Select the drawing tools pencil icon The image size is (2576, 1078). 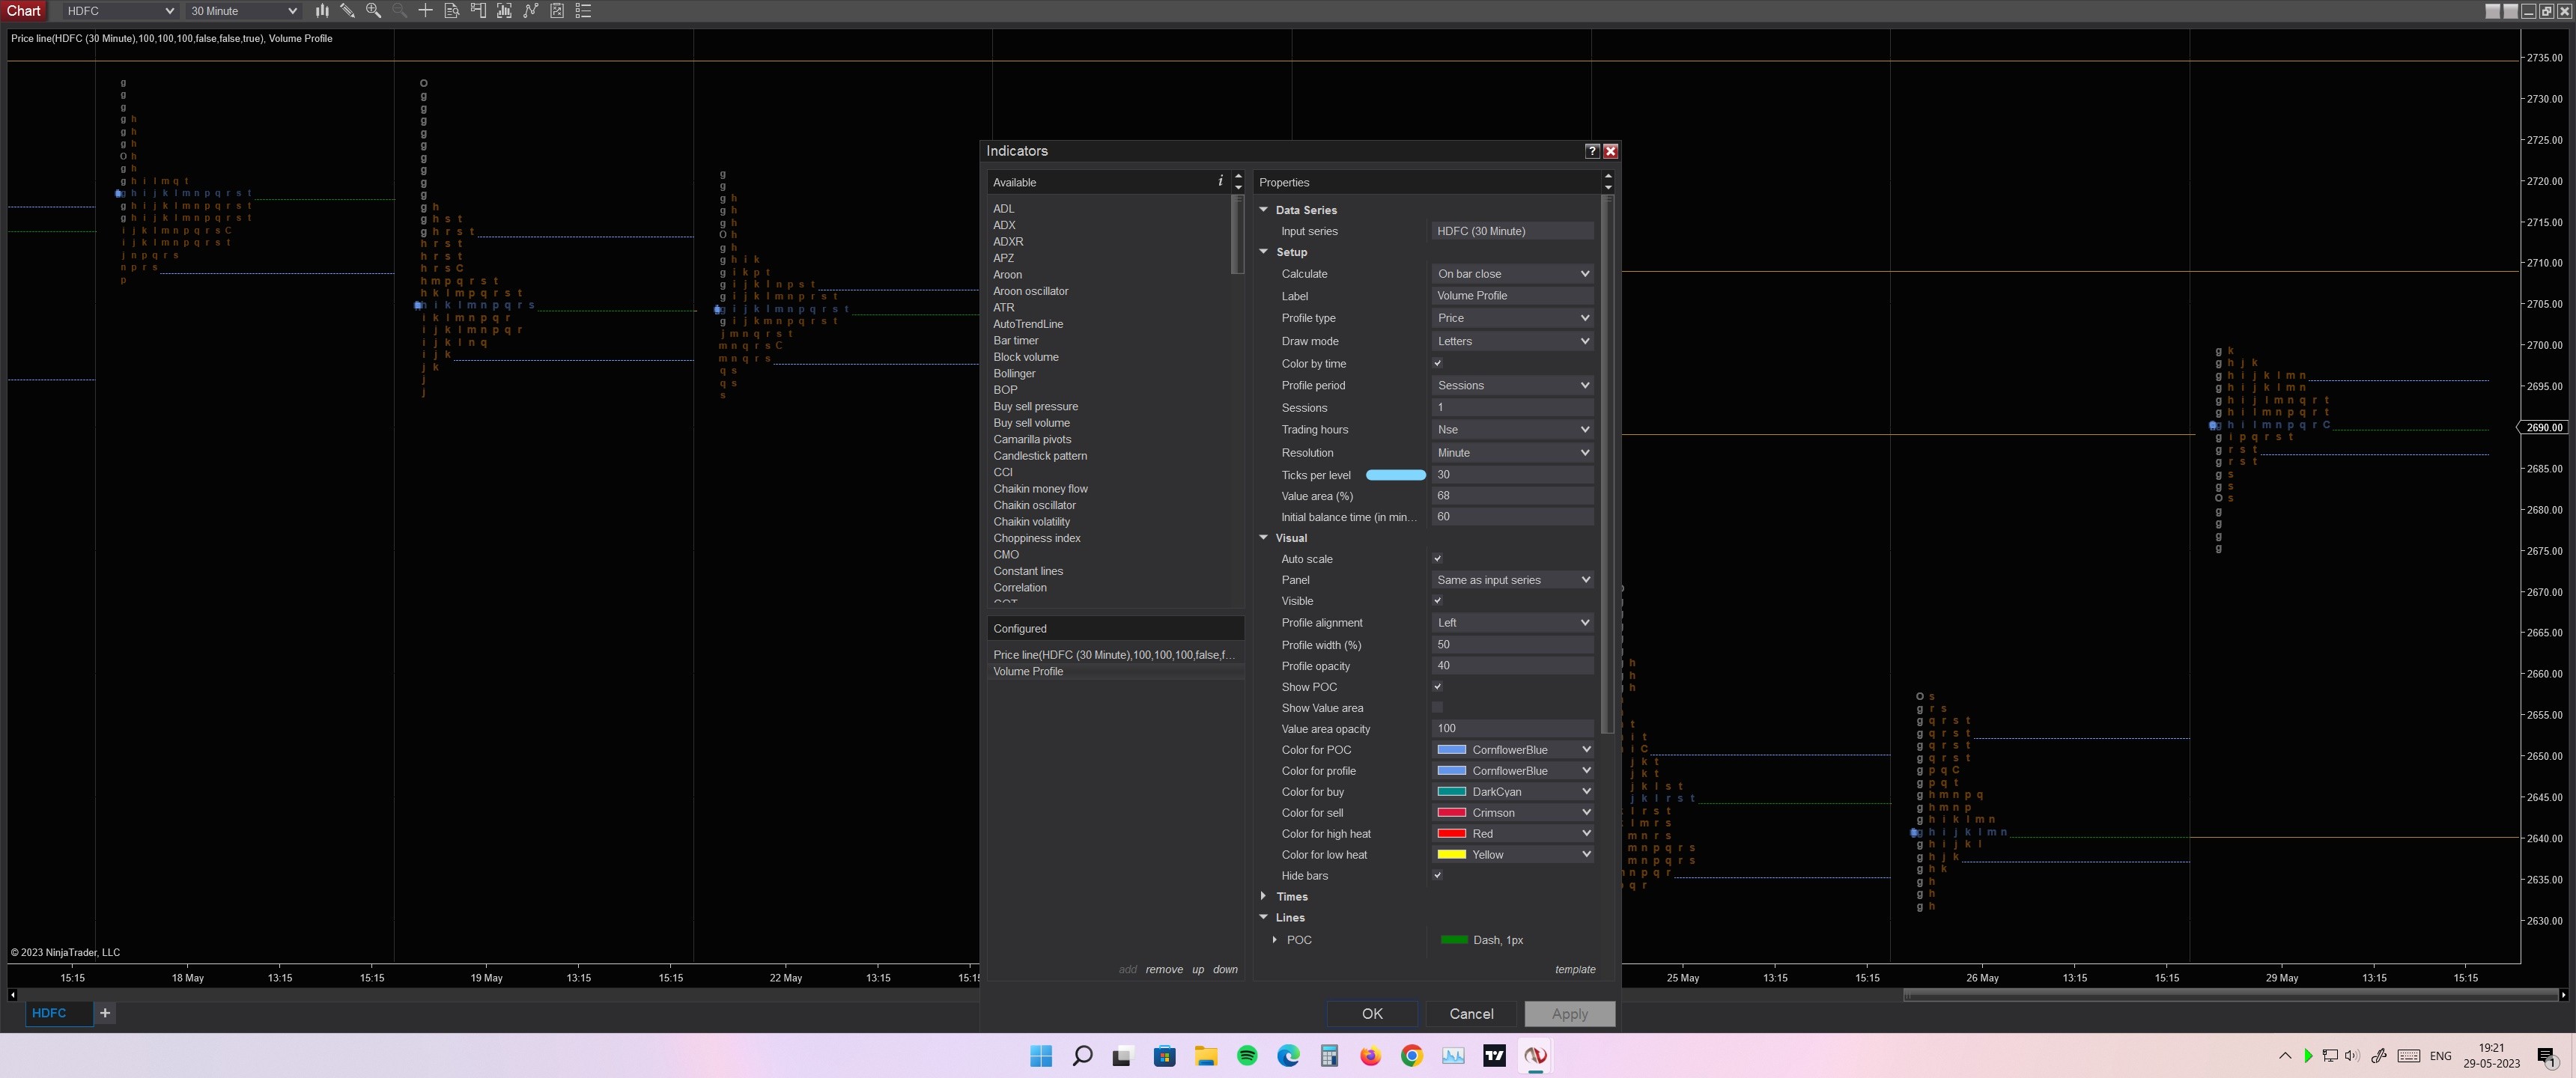(347, 10)
